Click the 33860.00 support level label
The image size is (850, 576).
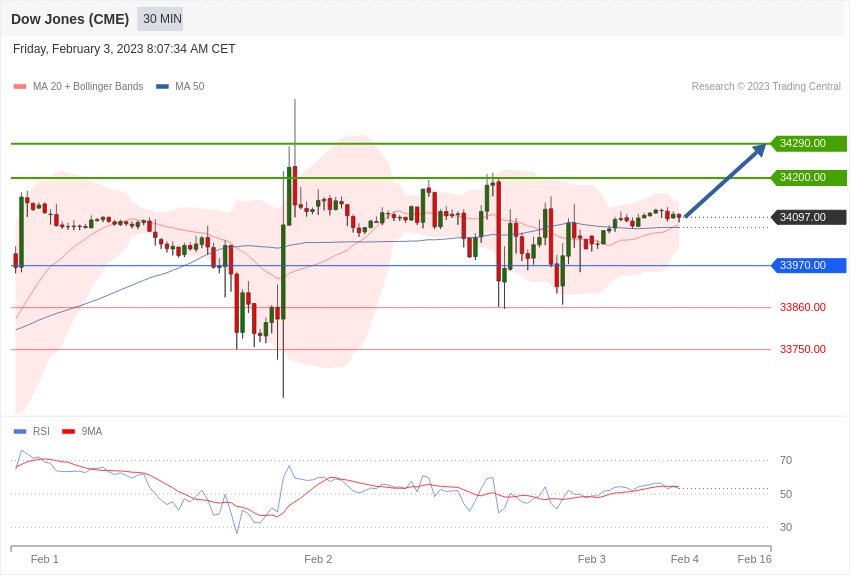coord(803,307)
